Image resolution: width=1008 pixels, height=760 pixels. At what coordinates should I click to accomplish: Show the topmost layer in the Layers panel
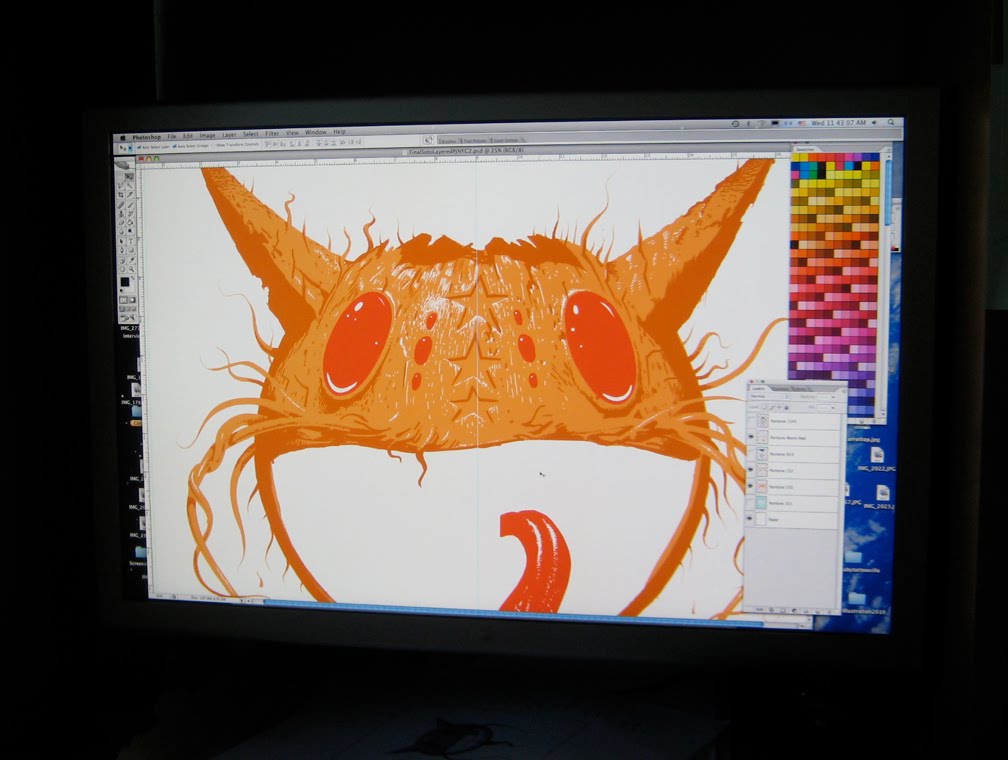click(x=751, y=421)
